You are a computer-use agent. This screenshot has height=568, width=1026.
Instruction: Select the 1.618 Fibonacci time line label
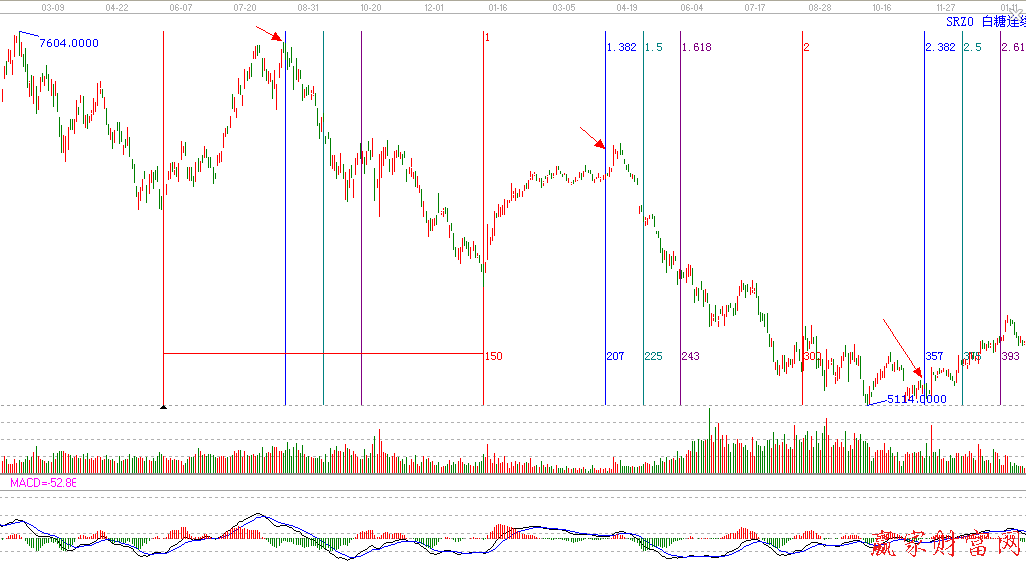(696, 47)
